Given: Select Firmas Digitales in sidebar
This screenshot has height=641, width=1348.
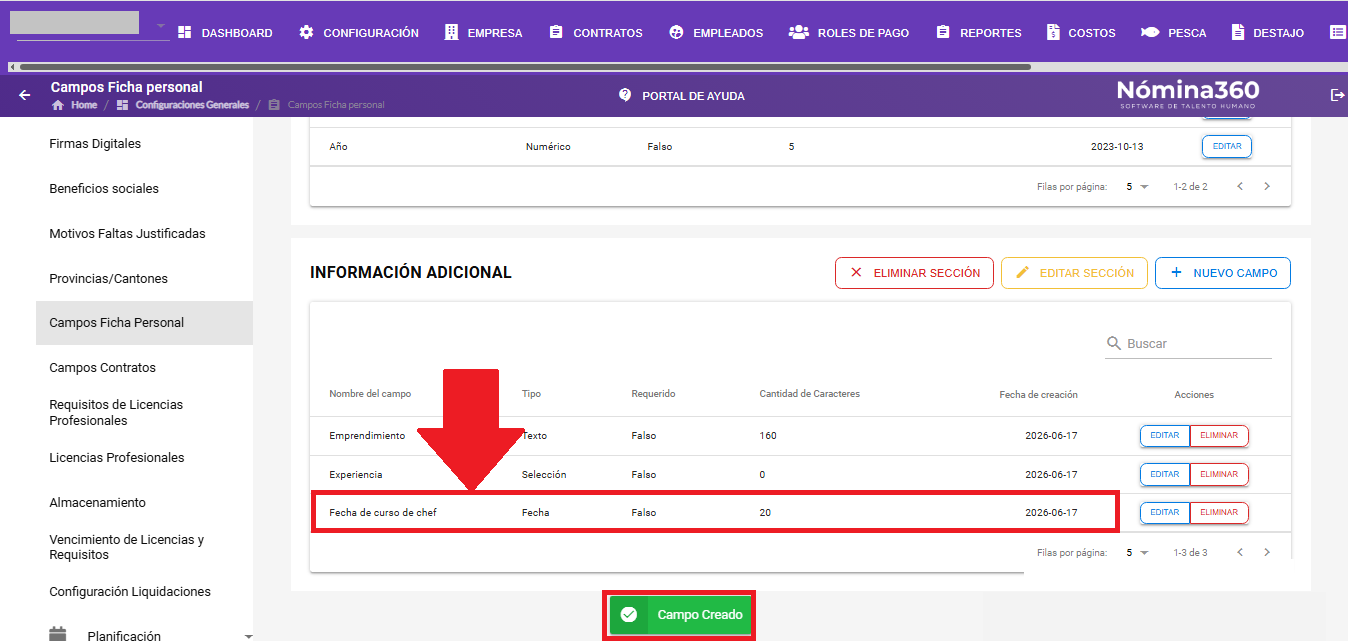Looking at the screenshot, I should point(95,144).
